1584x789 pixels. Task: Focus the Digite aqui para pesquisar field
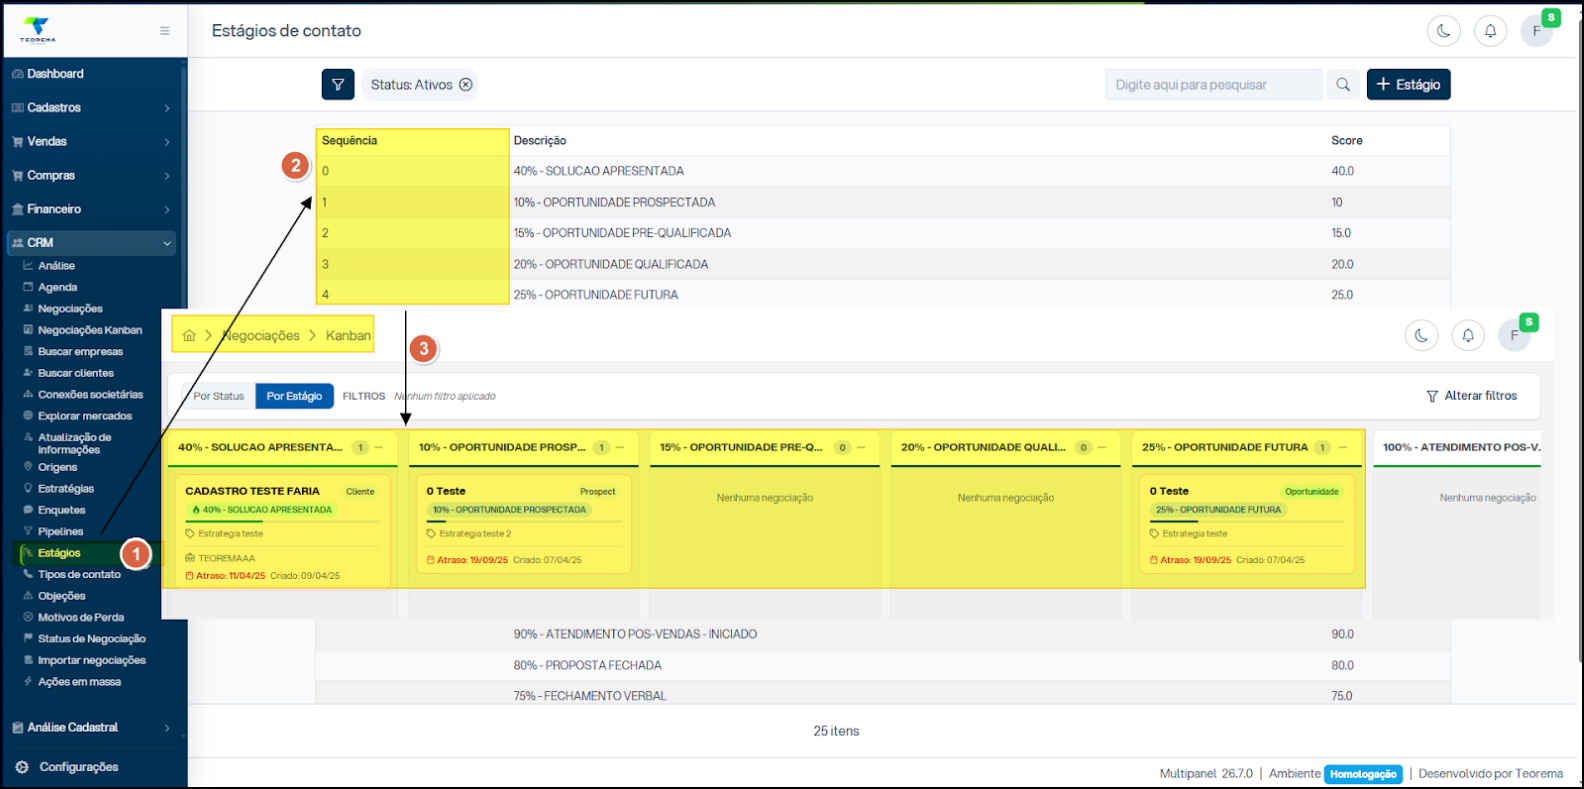(1214, 85)
